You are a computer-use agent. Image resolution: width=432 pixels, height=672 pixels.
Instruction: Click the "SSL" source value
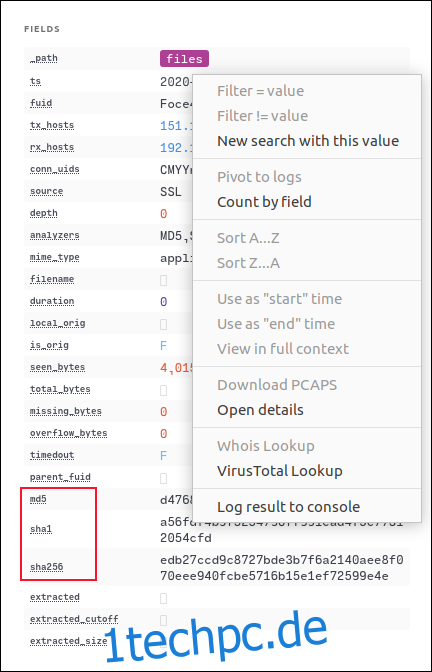(x=171, y=192)
